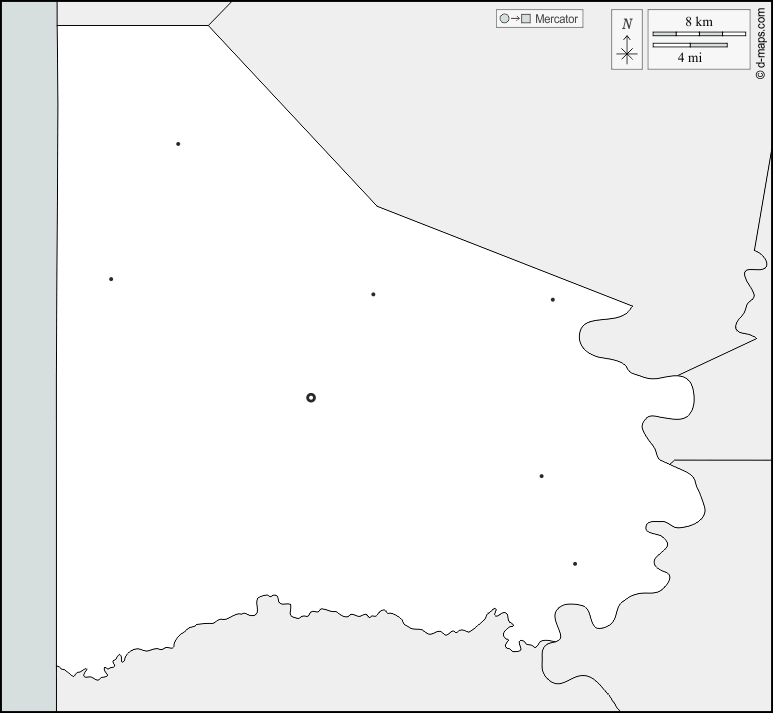Click the north arrow compass icon
This screenshot has width=773, height=713.
click(627, 51)
